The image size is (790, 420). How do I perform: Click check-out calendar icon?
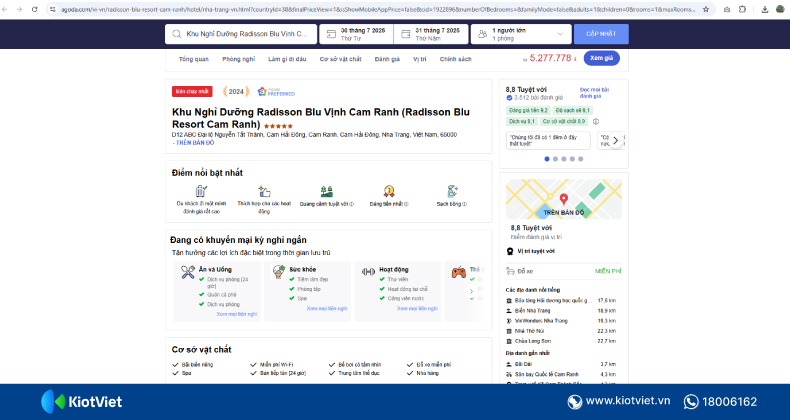tap(406, 34)
